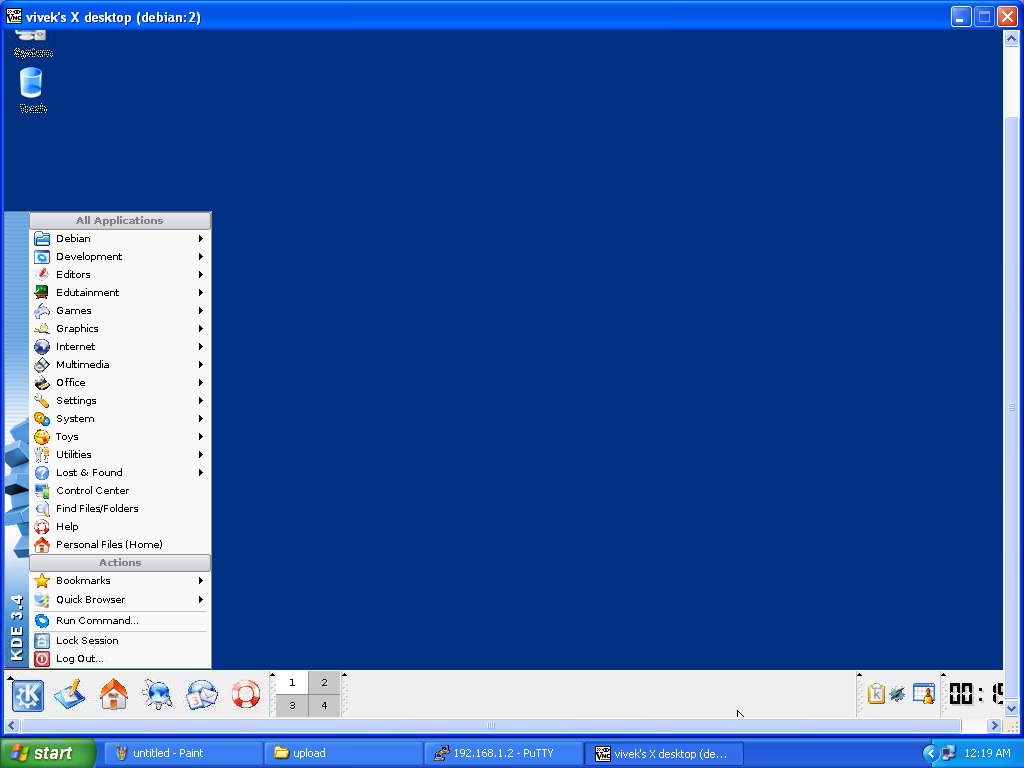Click the Debian folder icon in the menu
The width and height of the screenshot is (1024, 768).
click(42, 238)
